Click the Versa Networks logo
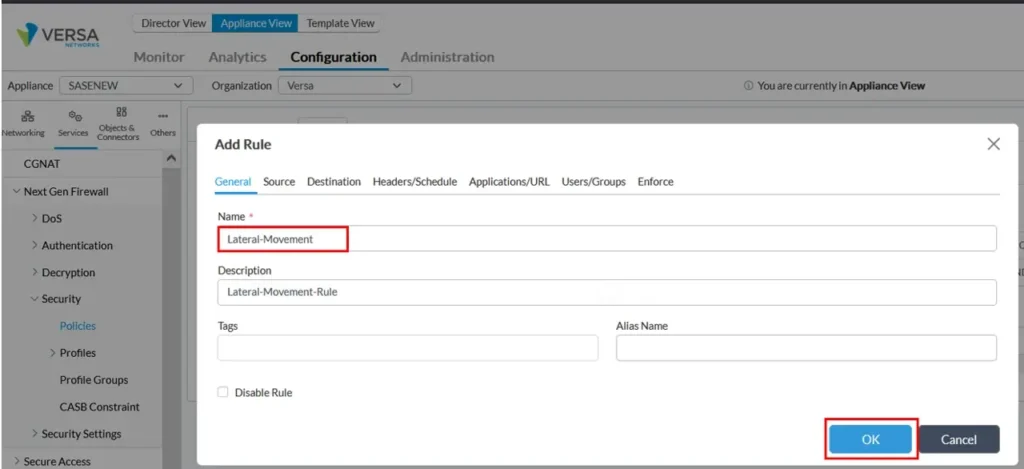Screen dimensions: 1024x469 coord(58,37)
